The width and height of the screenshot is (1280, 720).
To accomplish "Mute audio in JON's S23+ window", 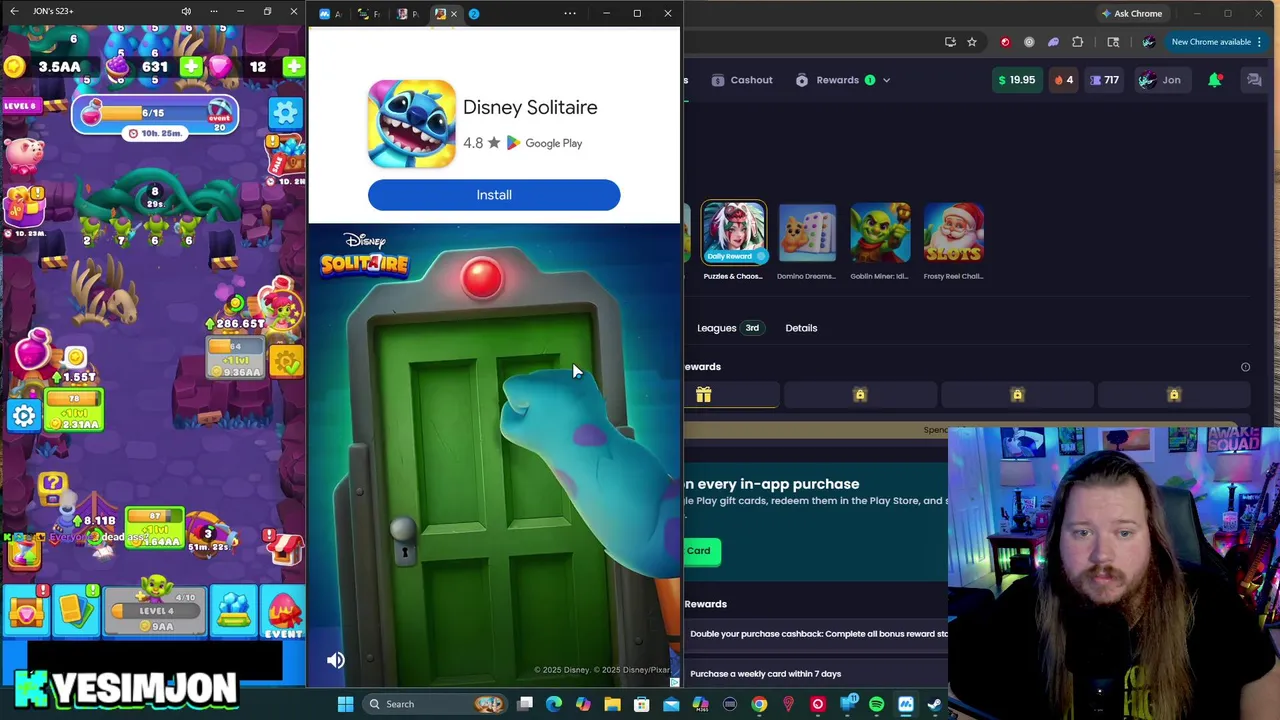I will [x=186, y=11].
